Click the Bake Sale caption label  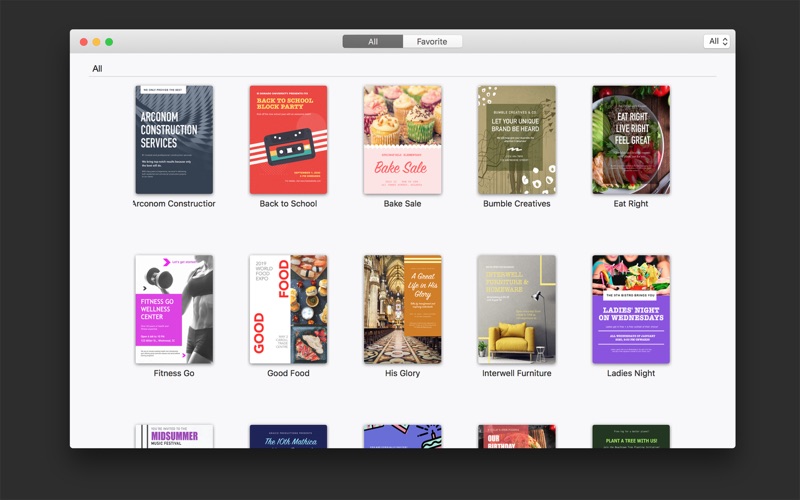point(403,204)
